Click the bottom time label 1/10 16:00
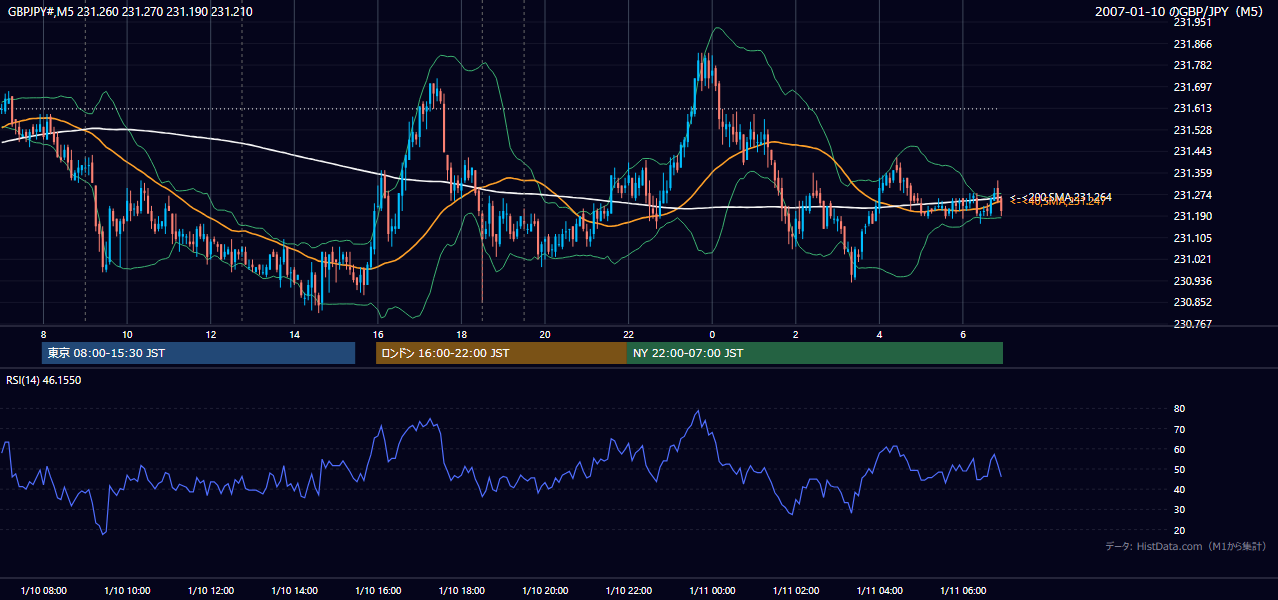The image size is (1278, 600). (378, 591)
